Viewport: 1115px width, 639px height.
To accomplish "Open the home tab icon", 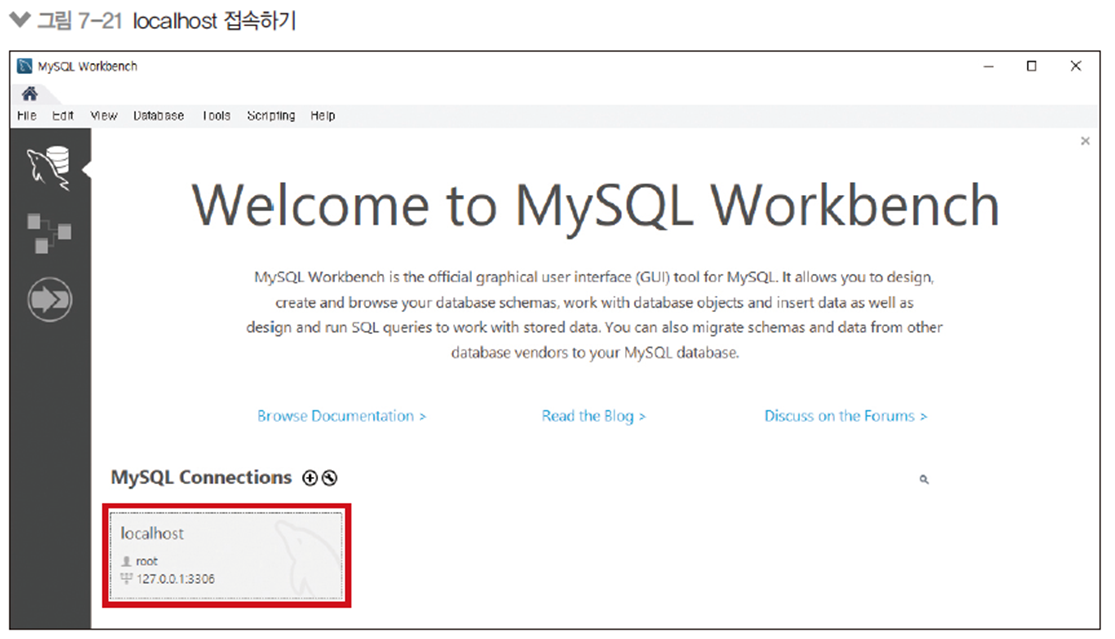I will point(30,93).
